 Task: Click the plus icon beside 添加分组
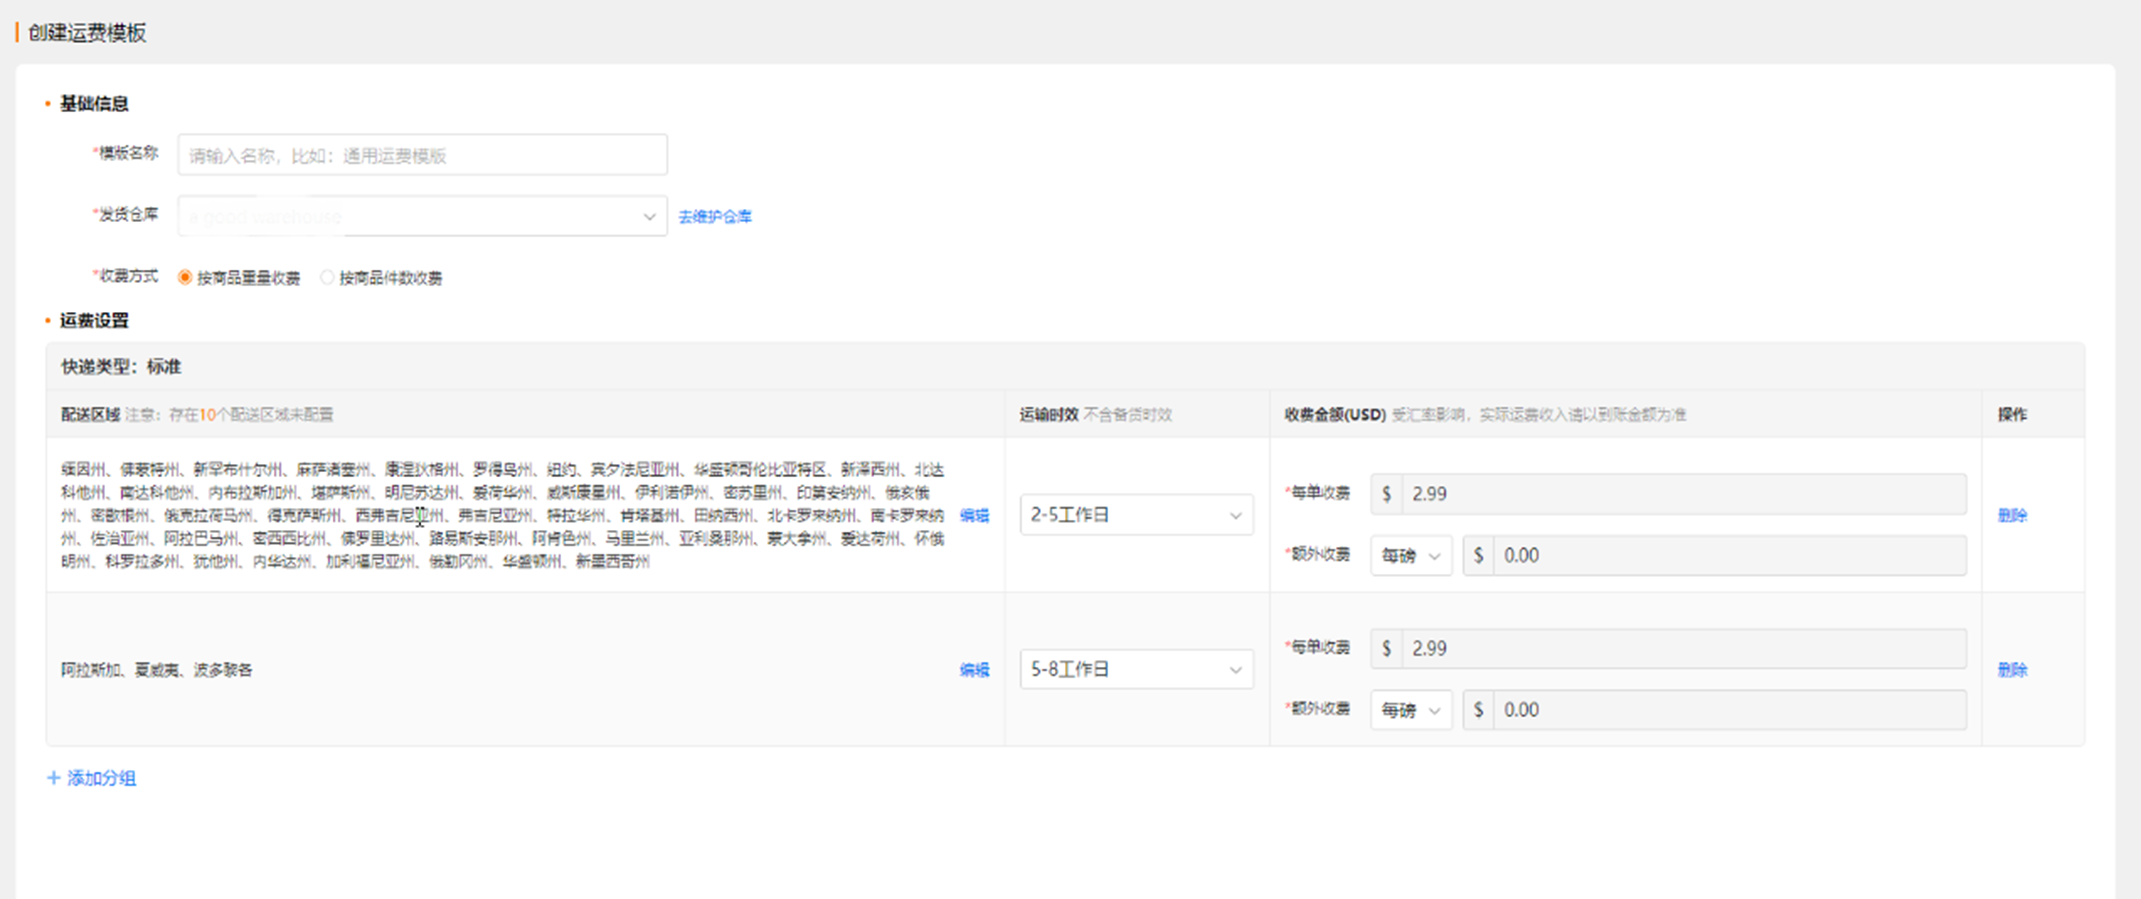click(x=54, y=778)
